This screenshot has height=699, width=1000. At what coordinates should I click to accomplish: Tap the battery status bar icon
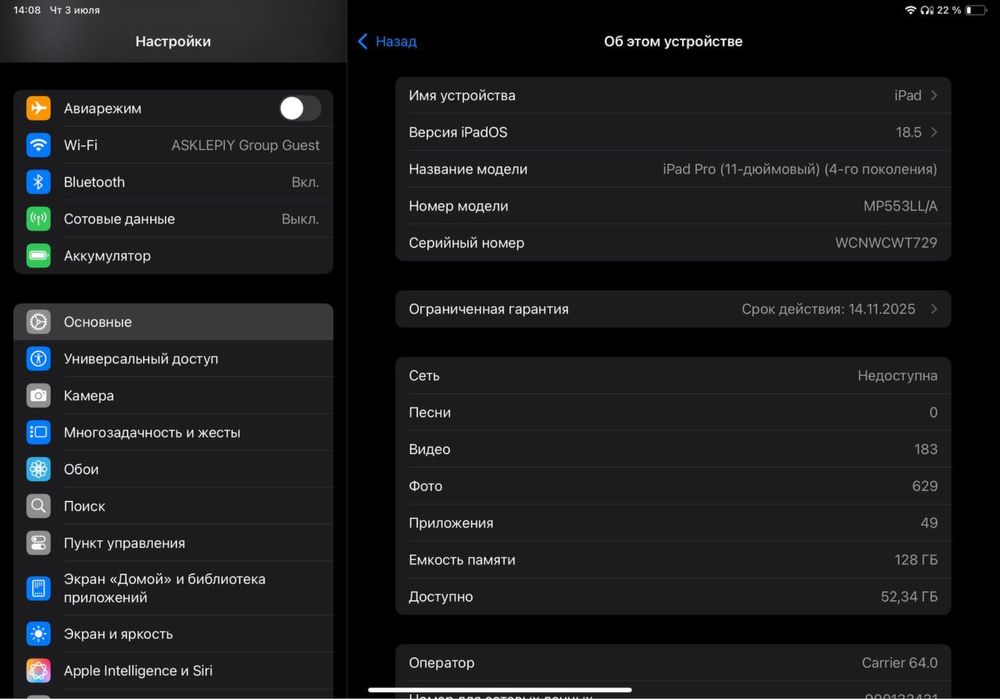click(x=976, y=10)
